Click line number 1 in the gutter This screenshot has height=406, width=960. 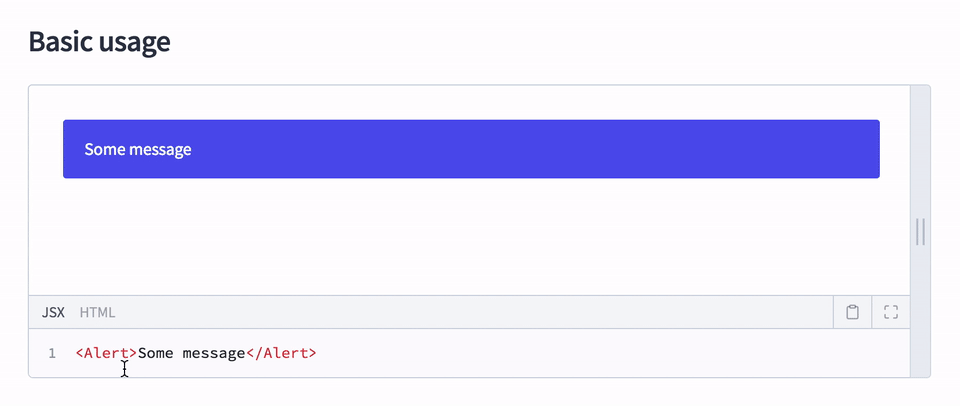(x=52, y=353)
